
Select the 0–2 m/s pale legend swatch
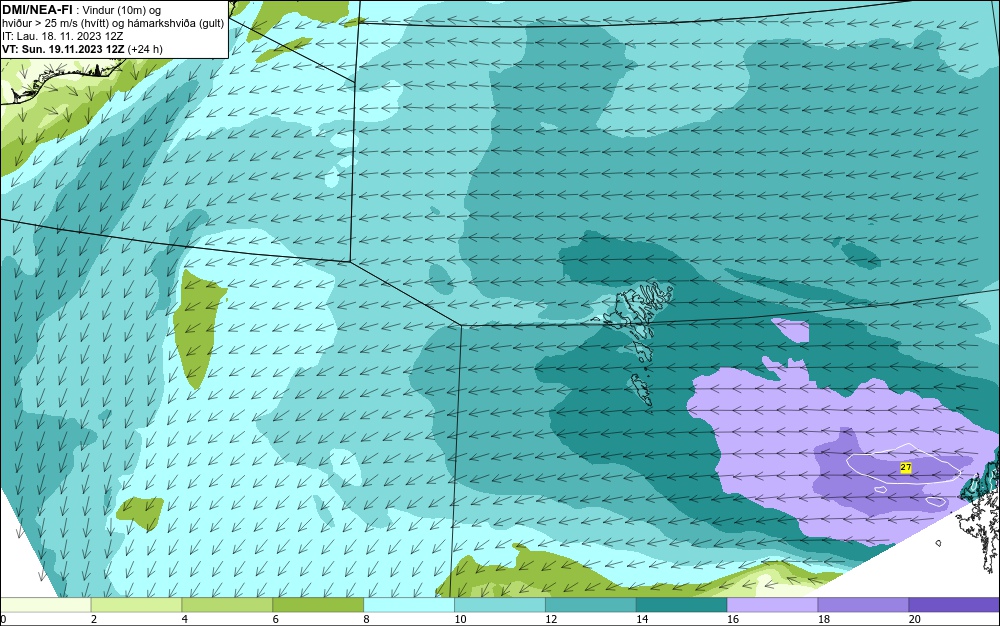(x=46, y=604)
